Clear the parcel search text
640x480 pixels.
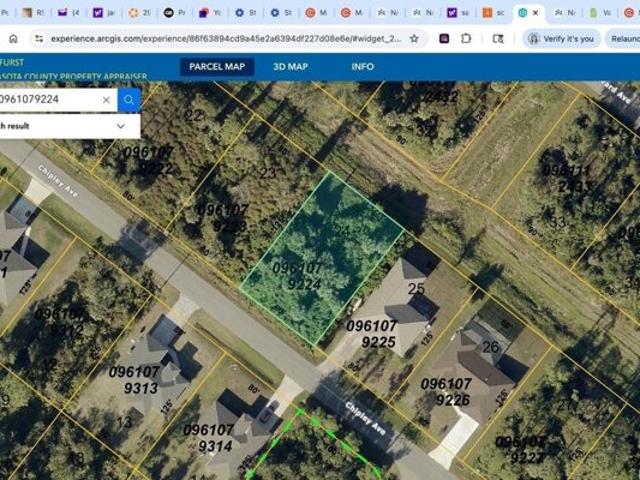pos(106,100)
